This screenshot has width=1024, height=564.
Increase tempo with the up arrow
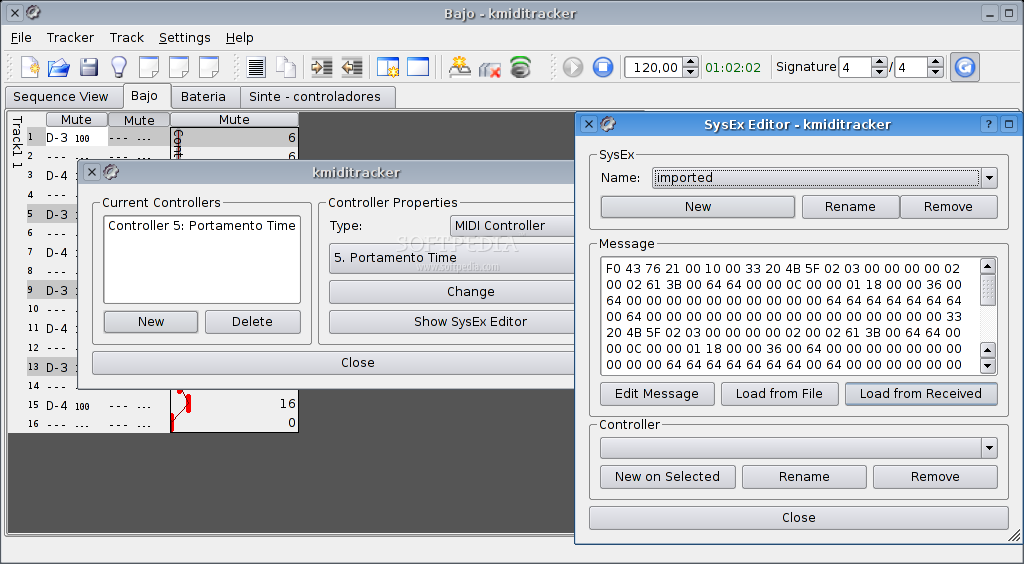click(x=690, y=62)
